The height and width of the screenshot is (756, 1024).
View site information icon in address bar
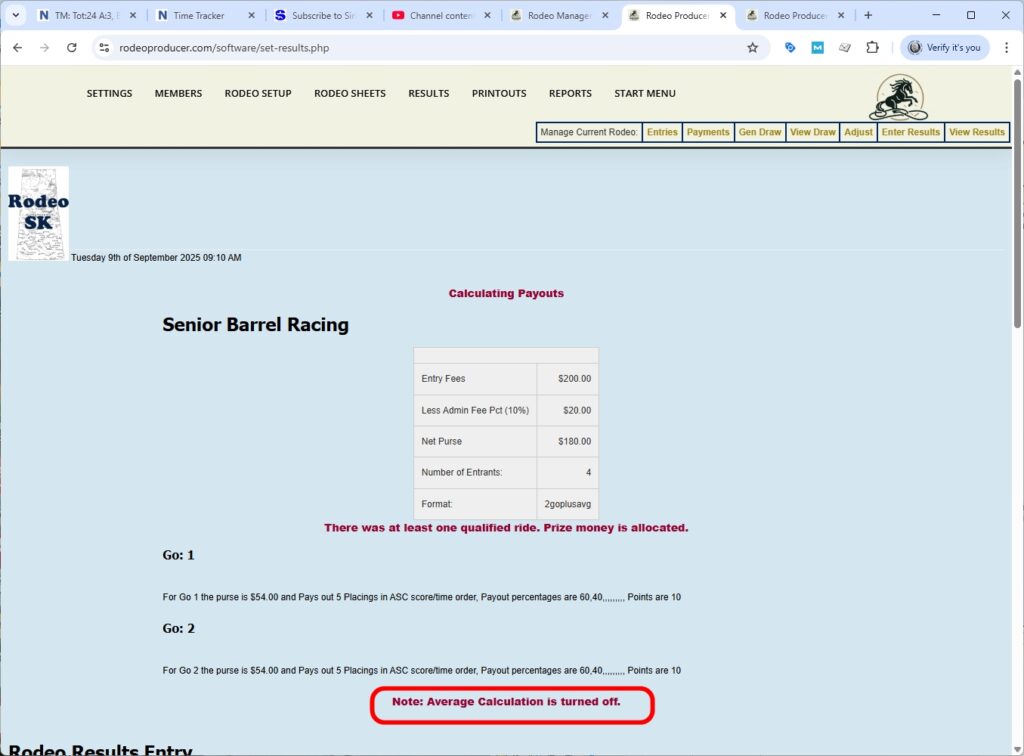(103, 47)
